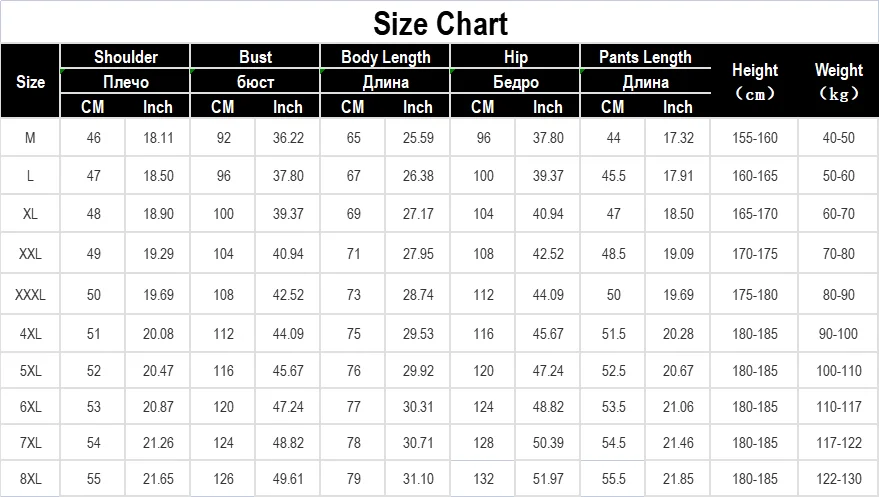Click the M size row label
Screen dimensions: 879x497
click(x=31, y=138)
